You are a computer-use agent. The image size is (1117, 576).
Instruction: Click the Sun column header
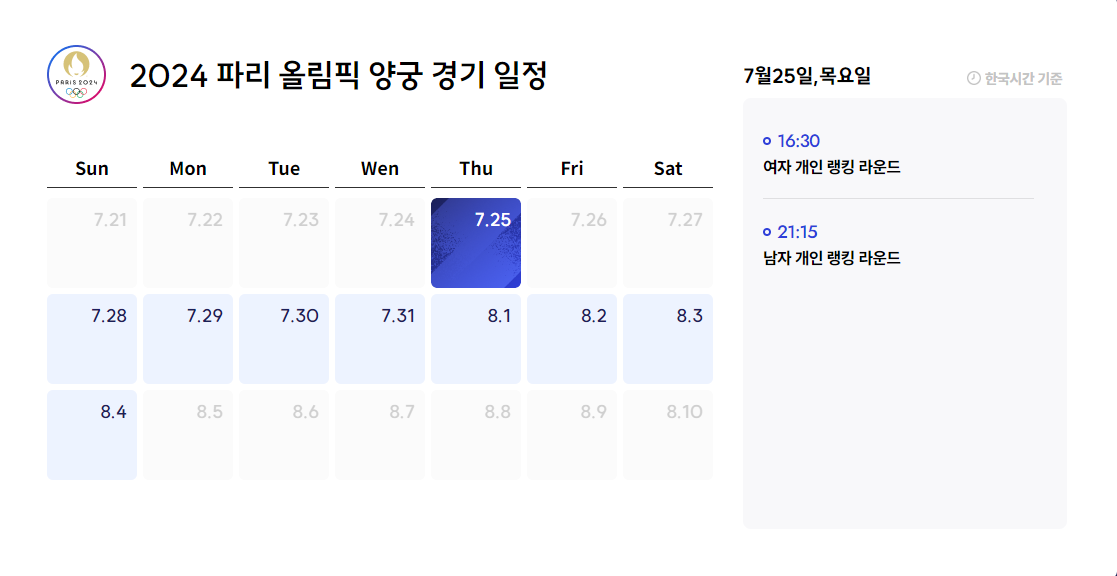click(x=92, y=168)
